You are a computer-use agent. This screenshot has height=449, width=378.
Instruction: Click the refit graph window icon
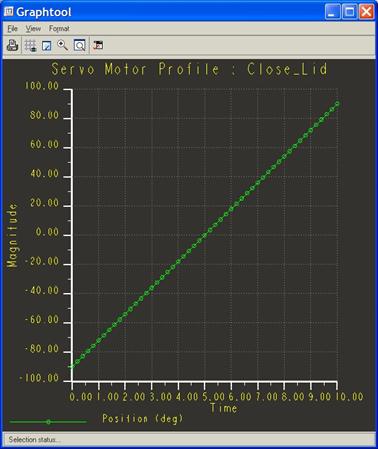(x=80, y=45)
